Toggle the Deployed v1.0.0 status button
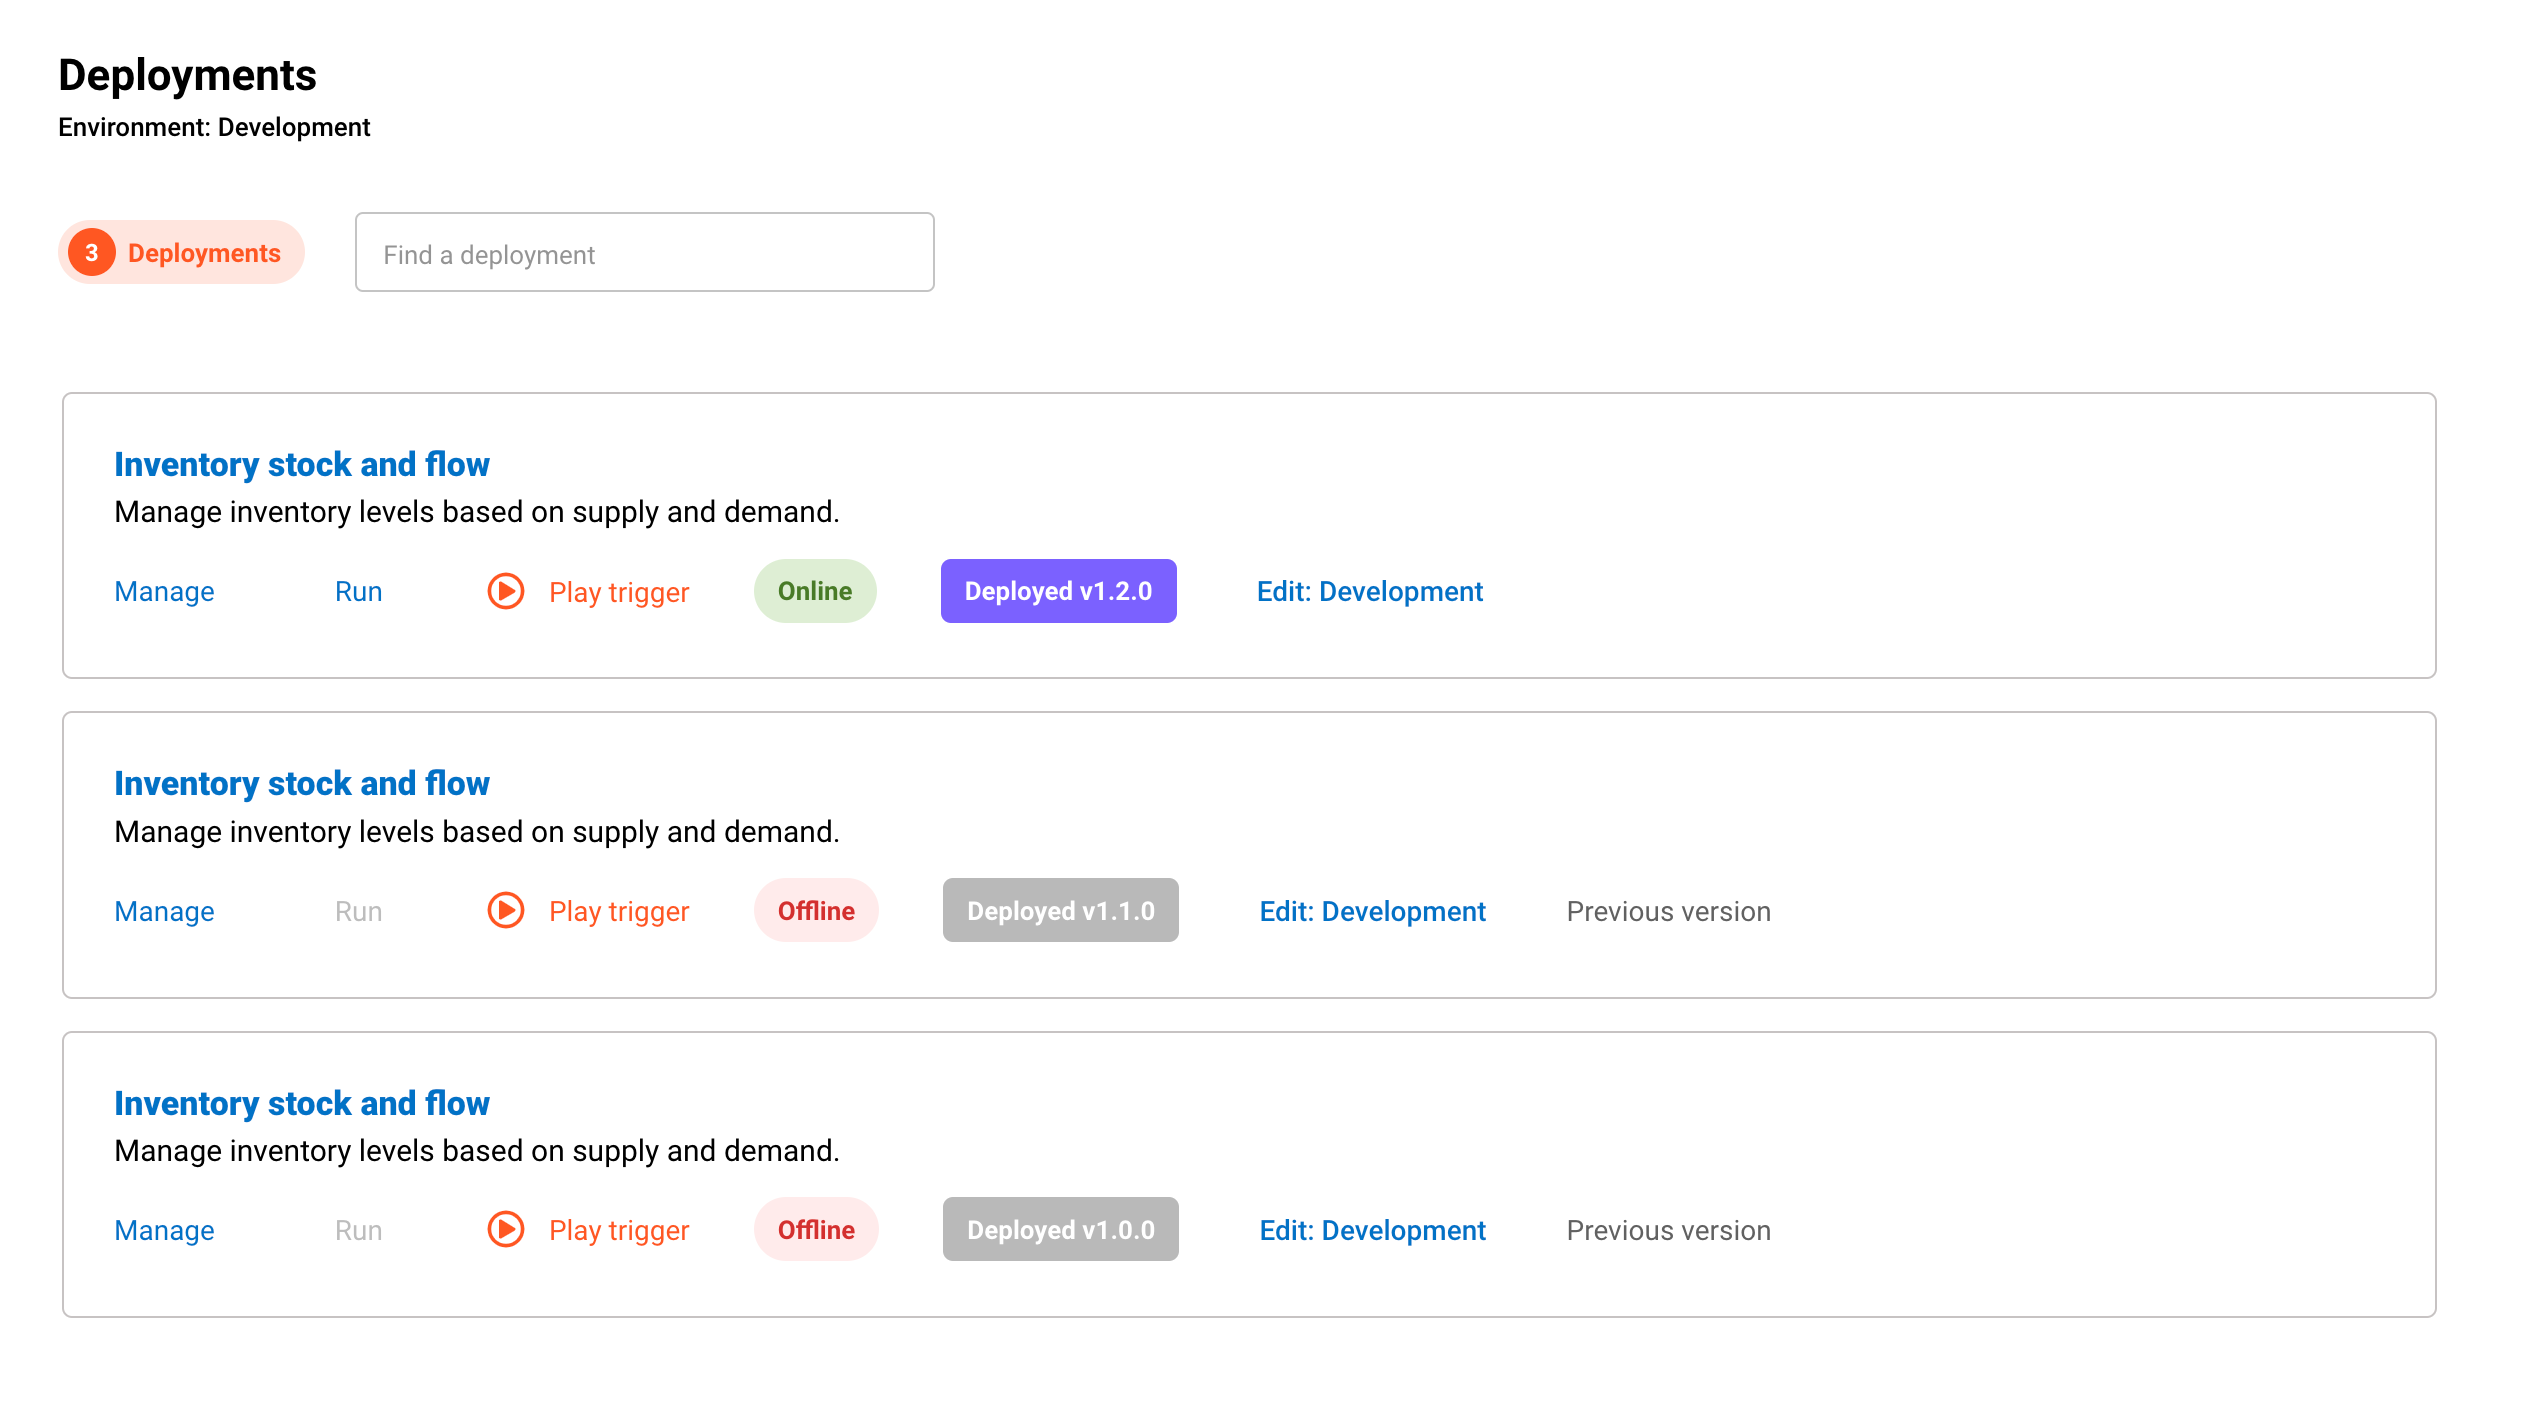This screenshot has height=1412, width=2528. pos(1060,1229)
